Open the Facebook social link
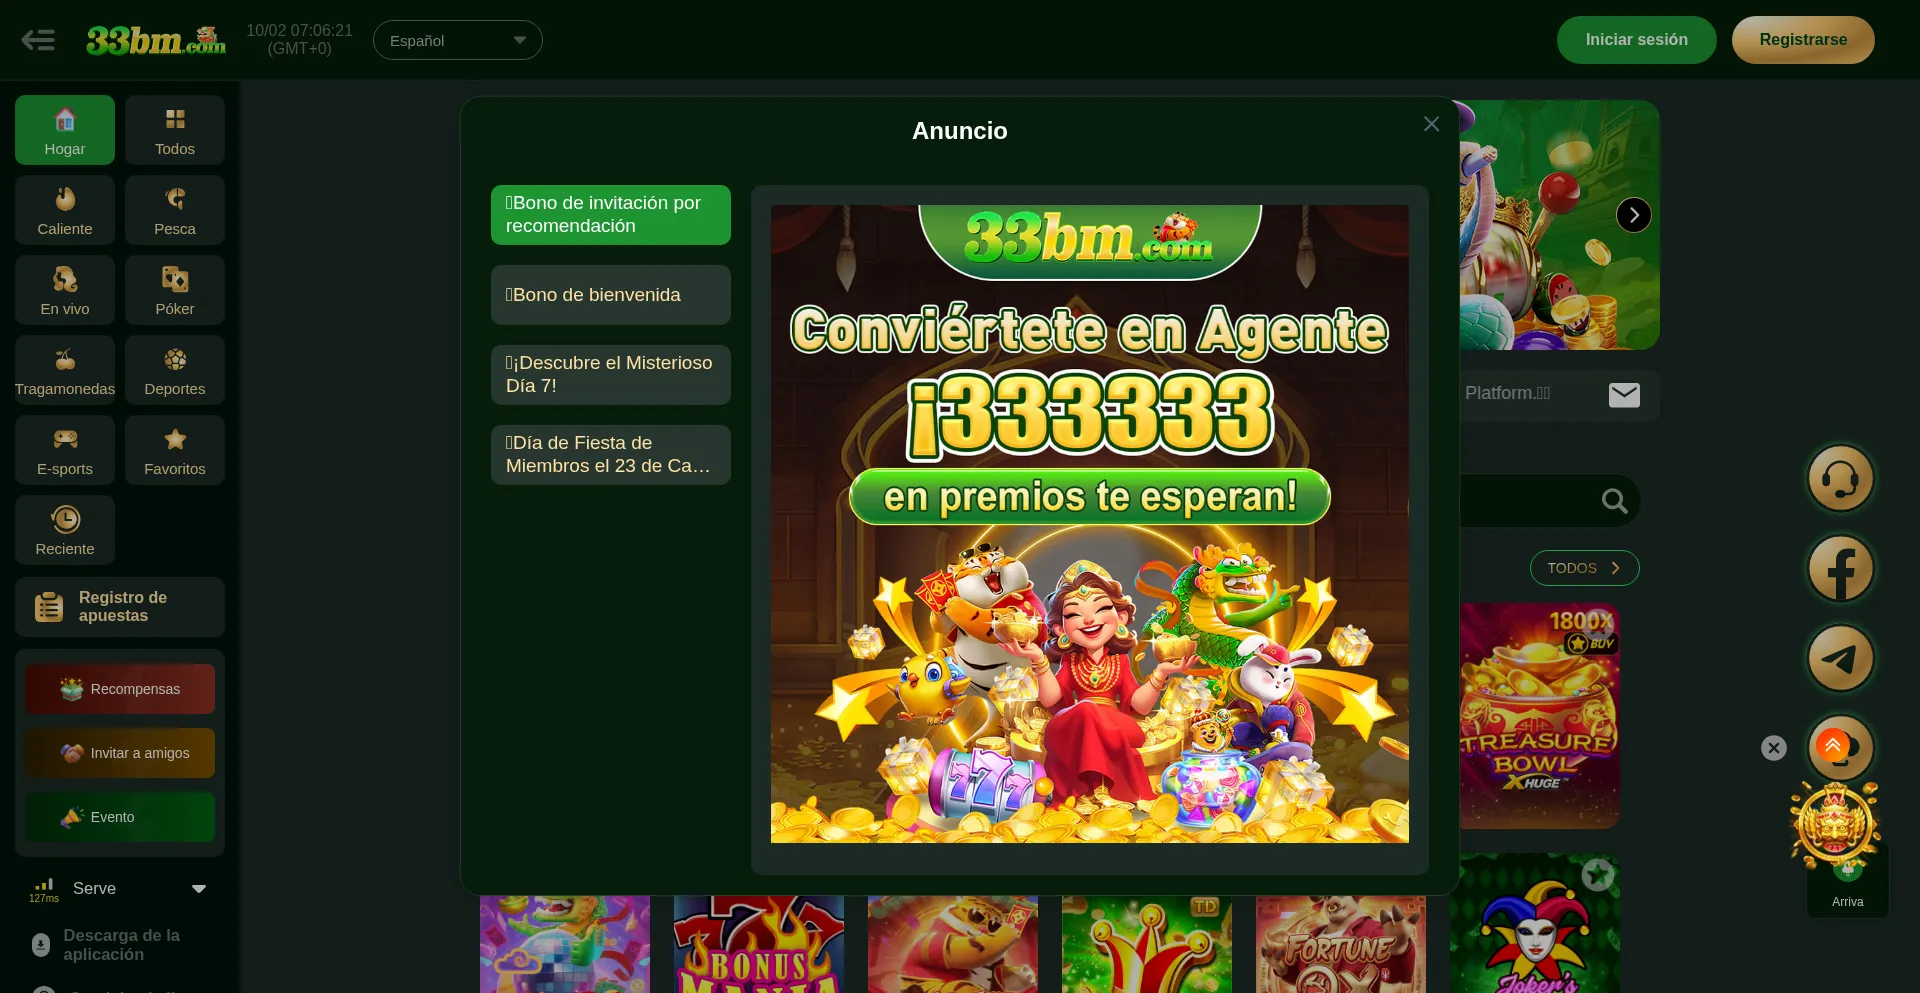 (1840, 568)
